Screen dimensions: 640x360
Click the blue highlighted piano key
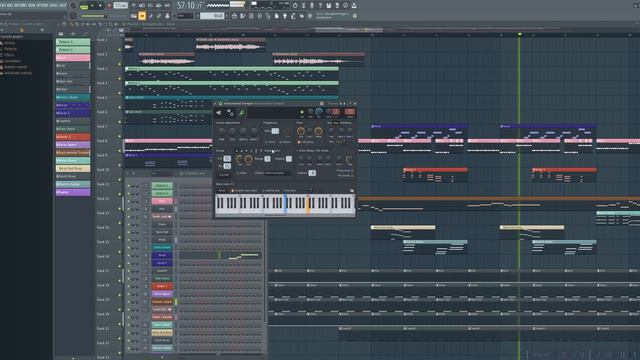pos(285,203)
